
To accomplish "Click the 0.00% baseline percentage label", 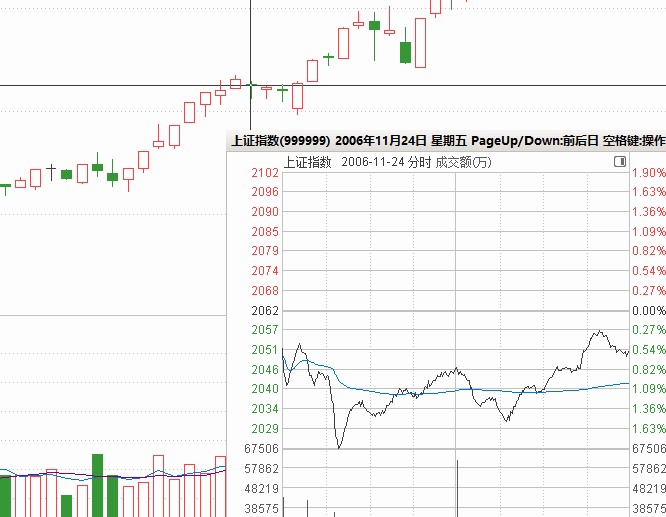I will (x=648, y=311).
